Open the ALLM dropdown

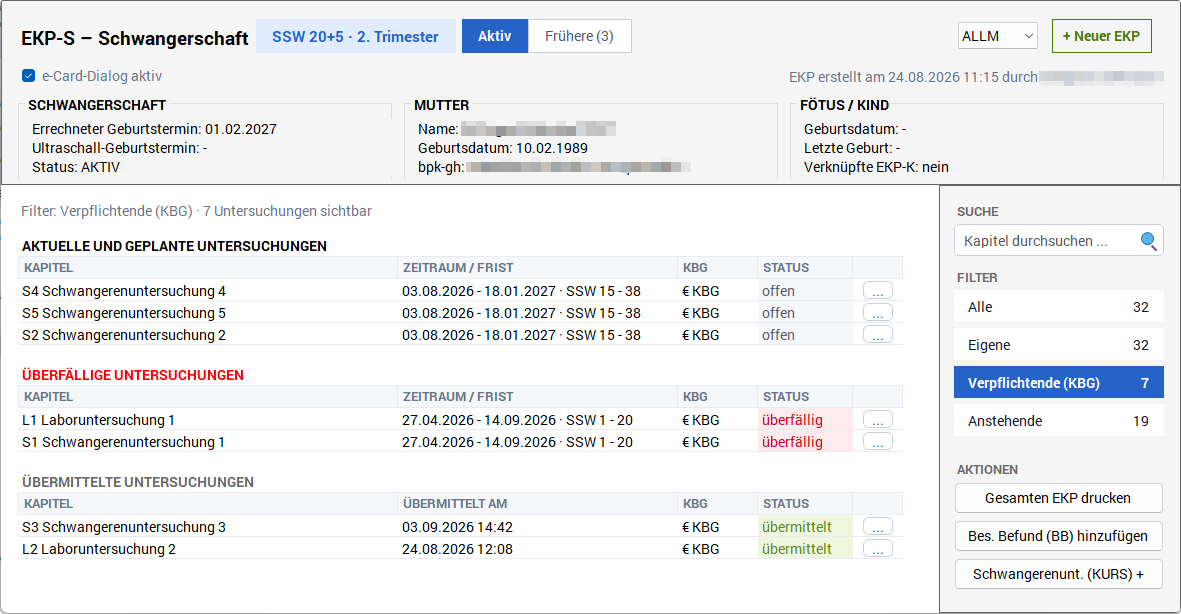997,36
